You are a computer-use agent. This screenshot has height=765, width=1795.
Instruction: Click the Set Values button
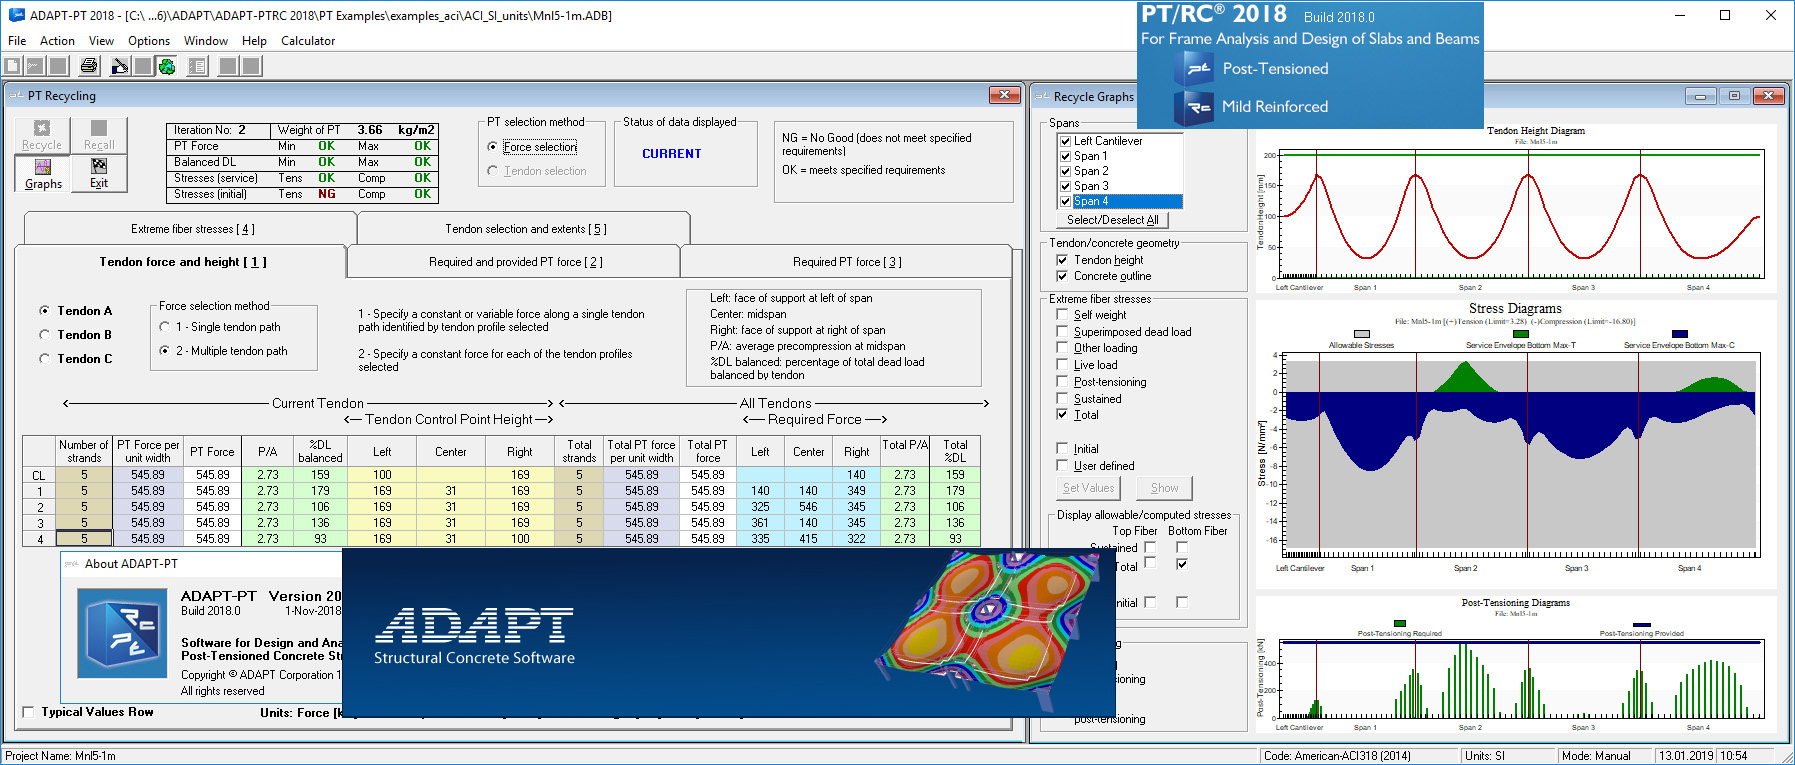pyautogui.click(x=1088, y=488)
